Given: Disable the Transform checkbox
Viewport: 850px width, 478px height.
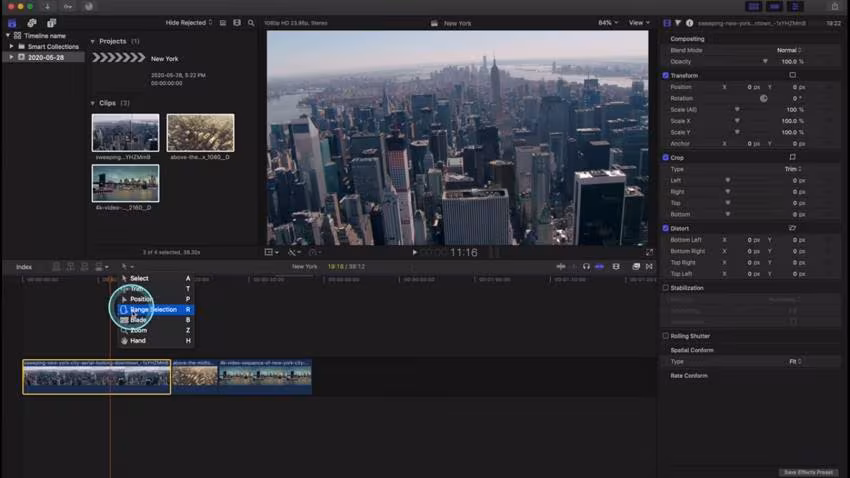Looking at the screenshot, I should [x=666, y=75].
